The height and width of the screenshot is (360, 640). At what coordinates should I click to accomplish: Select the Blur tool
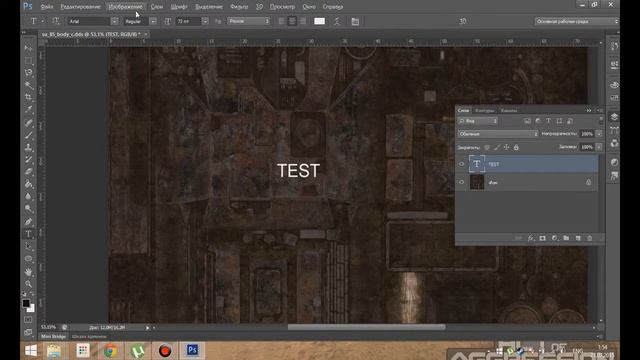click(x=28, y=196)
